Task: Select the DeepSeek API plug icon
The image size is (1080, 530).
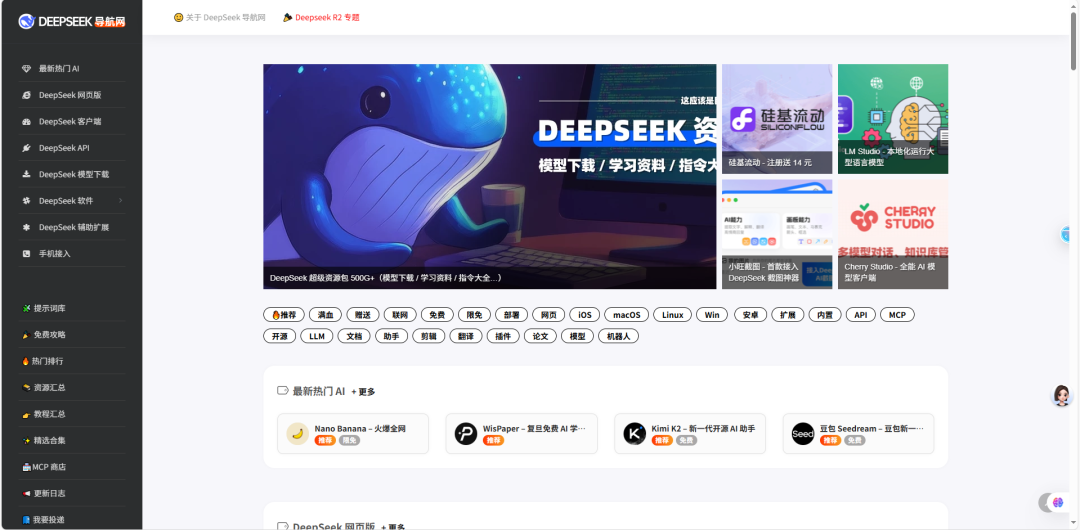Action: 26,148
